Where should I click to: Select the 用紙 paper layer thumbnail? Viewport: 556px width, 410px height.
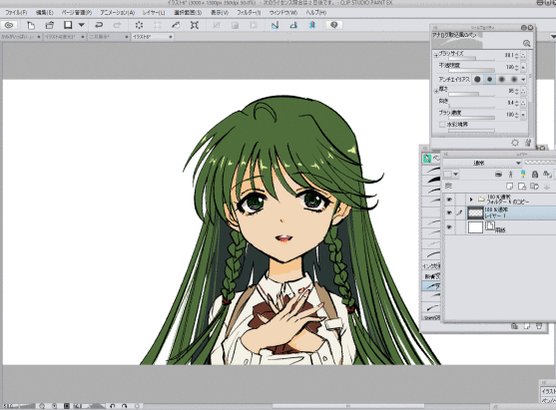point(476,227)
